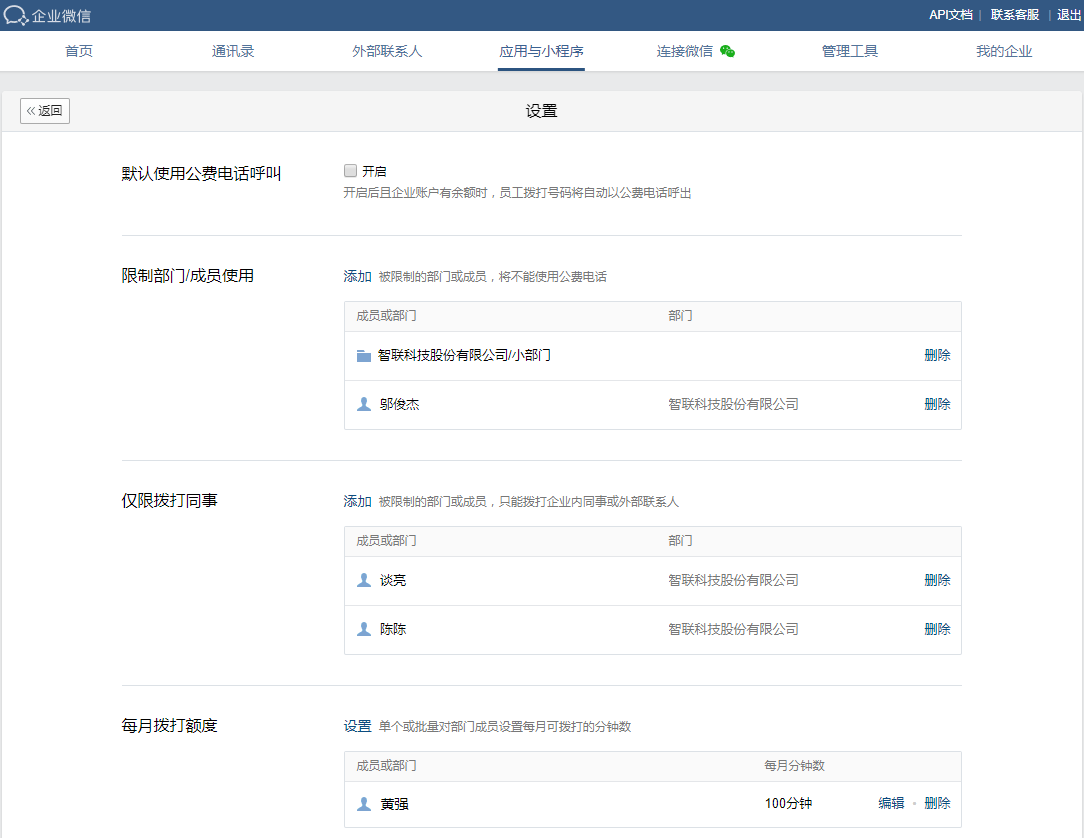This screenshot has height=838, width=1084.
Task: Remove 谈亮 from 仅限拨打同事 list
Action: coord(937,580)
